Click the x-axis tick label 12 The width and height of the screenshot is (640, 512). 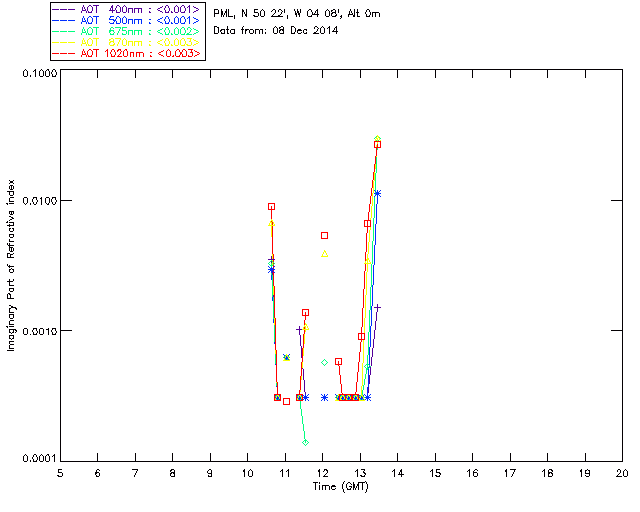(x=322, y=473)
